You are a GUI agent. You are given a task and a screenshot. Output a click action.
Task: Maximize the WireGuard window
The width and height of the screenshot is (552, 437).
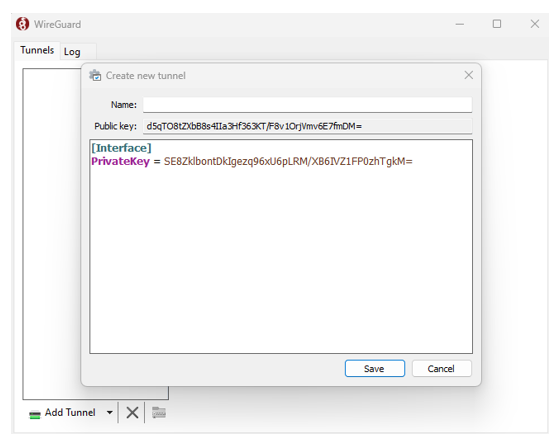(497, 24)
